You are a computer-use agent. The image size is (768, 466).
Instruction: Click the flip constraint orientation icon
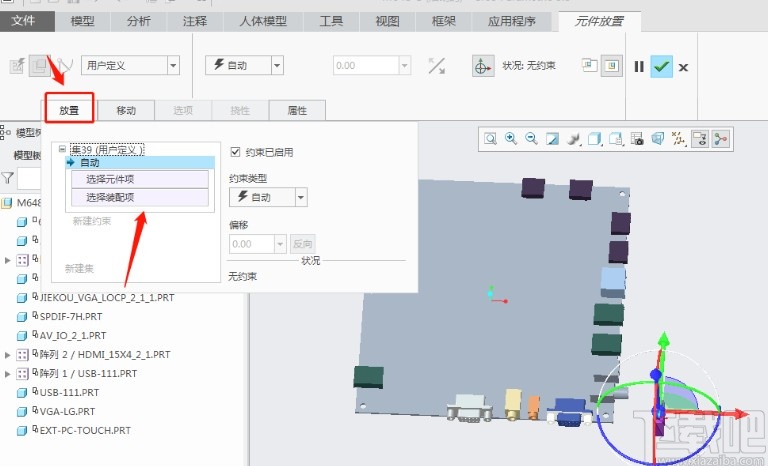coord(436,66)
